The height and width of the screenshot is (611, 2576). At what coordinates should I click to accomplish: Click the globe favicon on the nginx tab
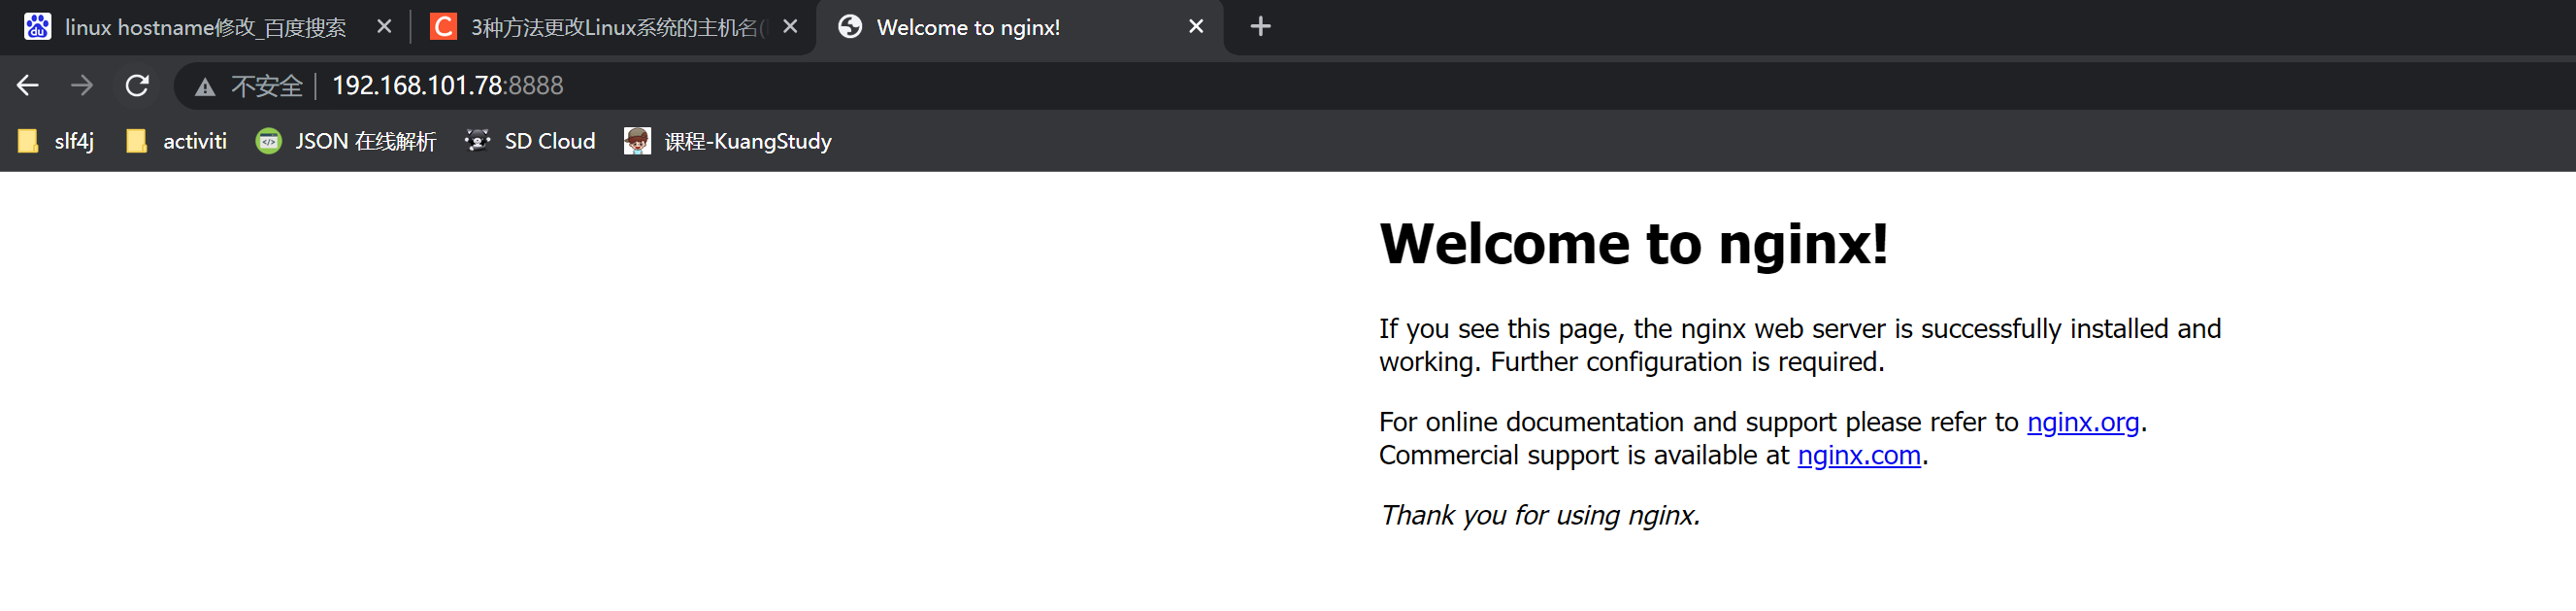(x=850, y=27)
